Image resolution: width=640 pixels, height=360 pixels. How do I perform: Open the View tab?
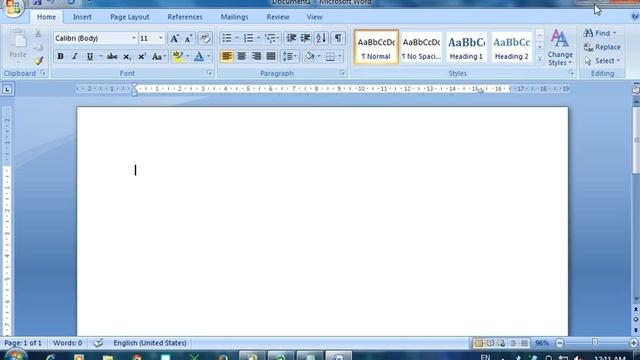[314, 17]
